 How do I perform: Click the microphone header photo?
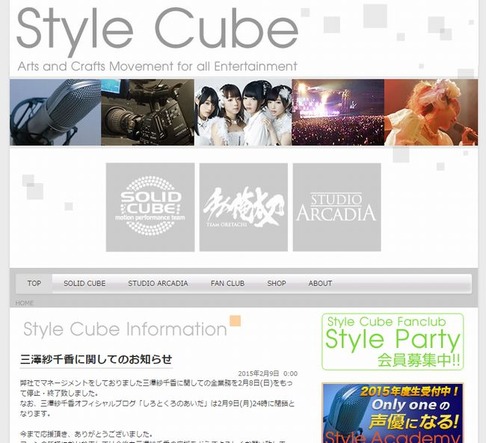coord(55,112)
